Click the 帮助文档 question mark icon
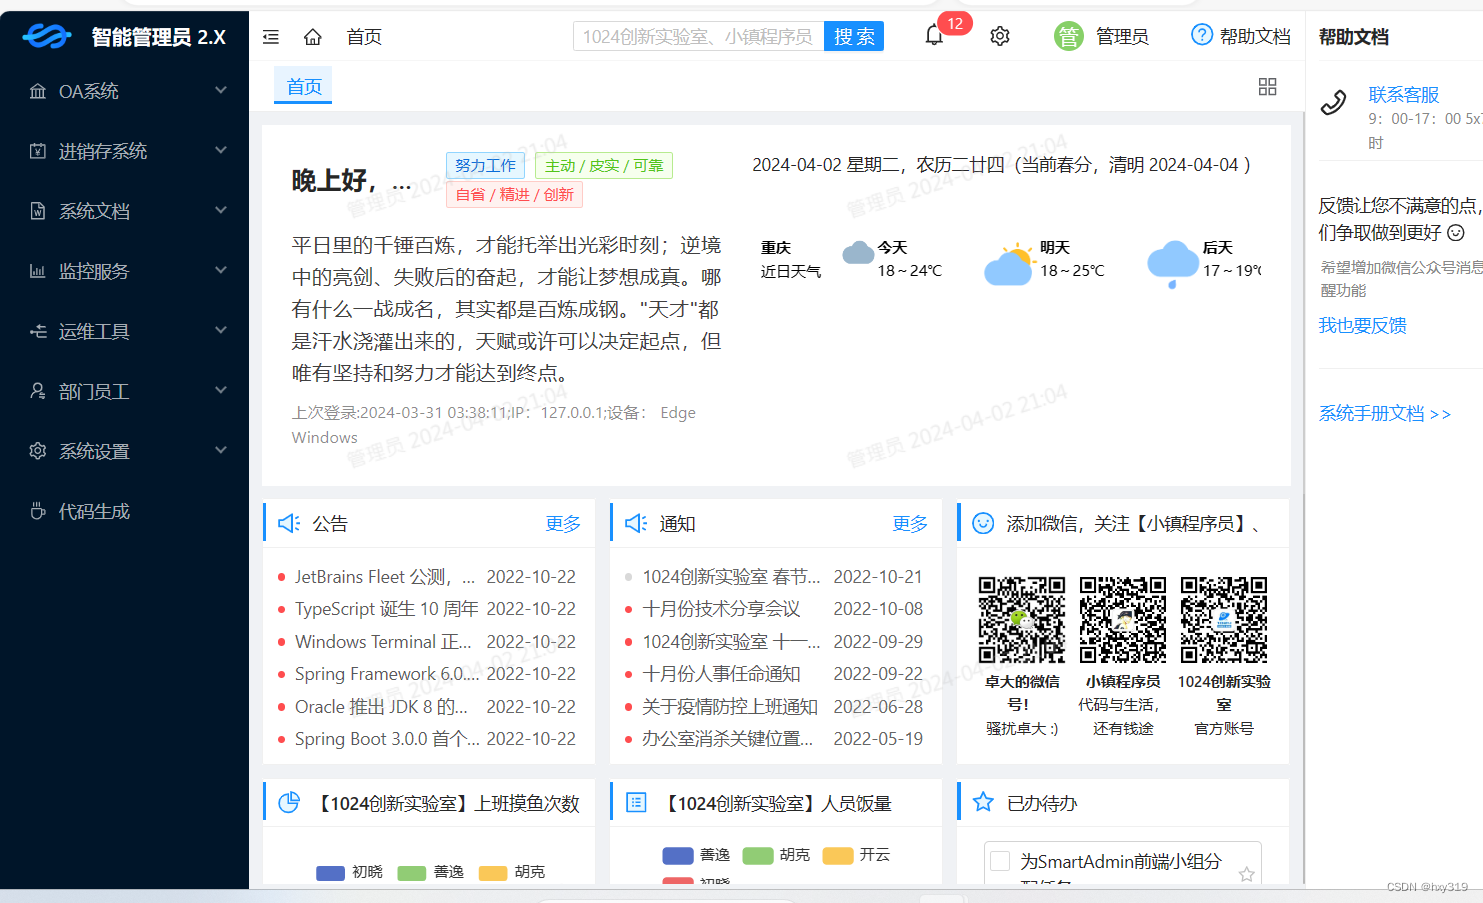1483x903 pixels. click(x=1202, y=35)
